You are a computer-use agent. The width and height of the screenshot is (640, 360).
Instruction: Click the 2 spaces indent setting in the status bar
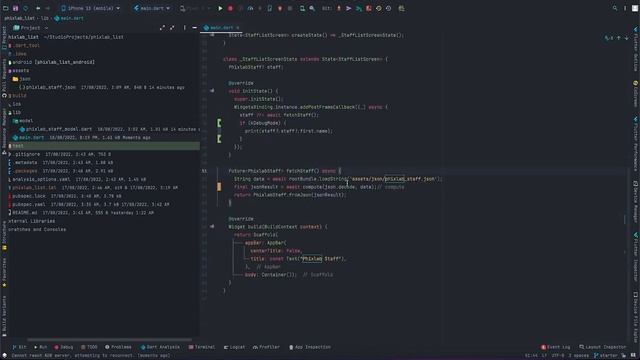[x=579, y=356]
